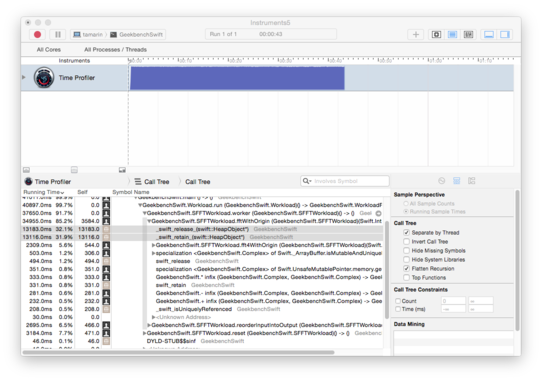The image size is (542, 381).
Task: Select the All Sample Counts radio
Action: tap(406, 203)
